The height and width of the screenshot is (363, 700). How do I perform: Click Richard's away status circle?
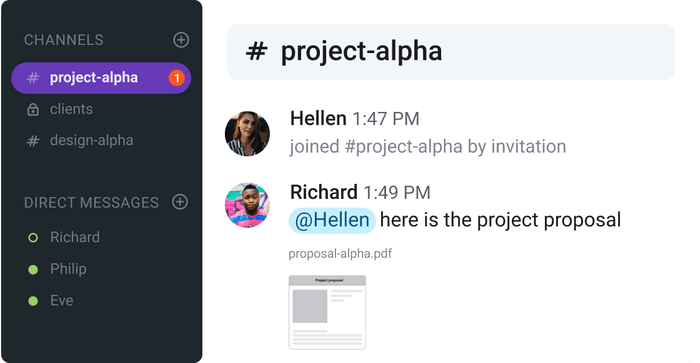(x=33, y=238)
